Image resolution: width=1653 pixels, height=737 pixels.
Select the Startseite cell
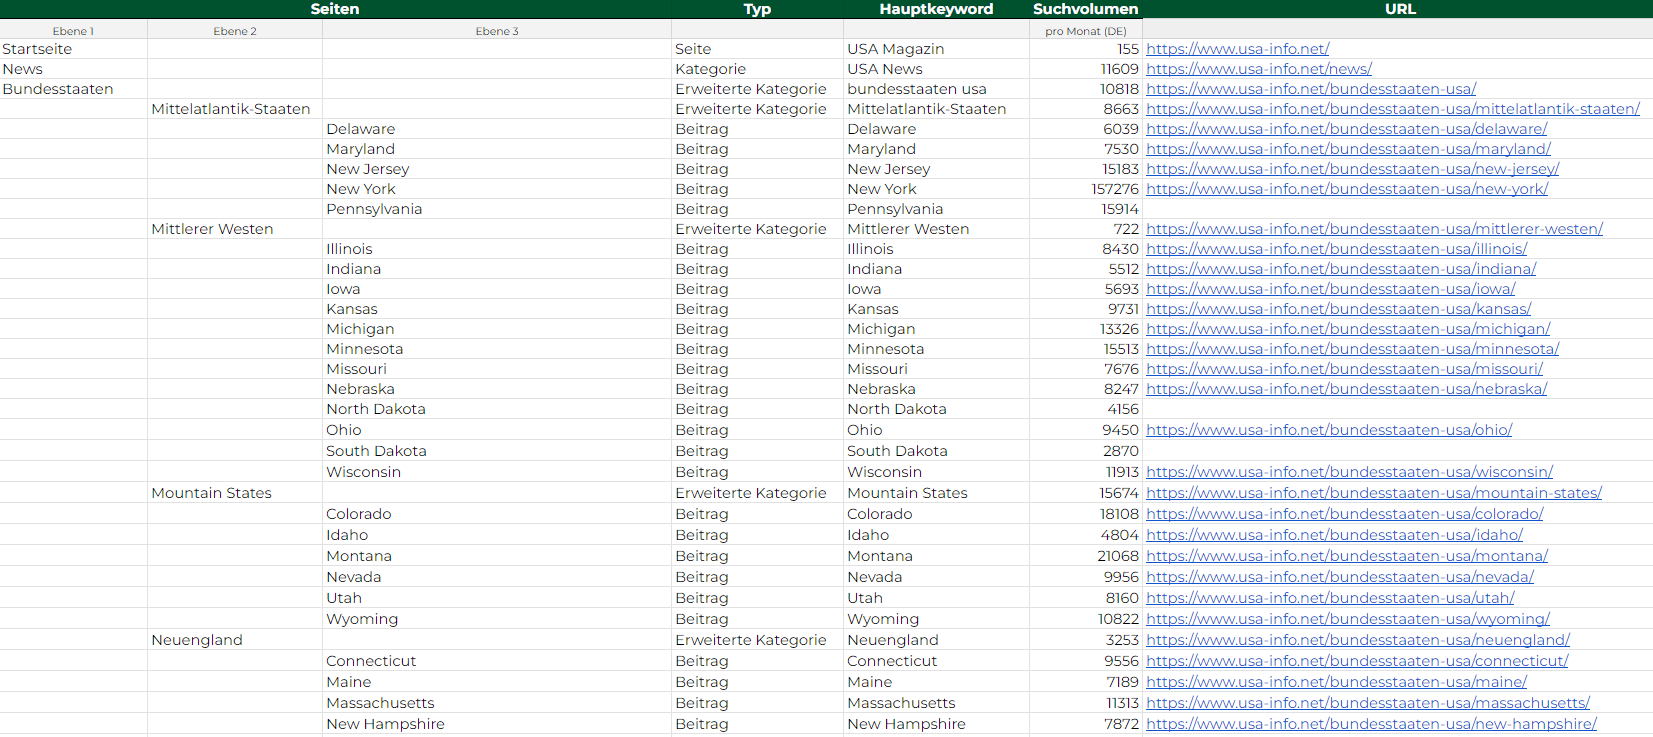coord(73,49)
